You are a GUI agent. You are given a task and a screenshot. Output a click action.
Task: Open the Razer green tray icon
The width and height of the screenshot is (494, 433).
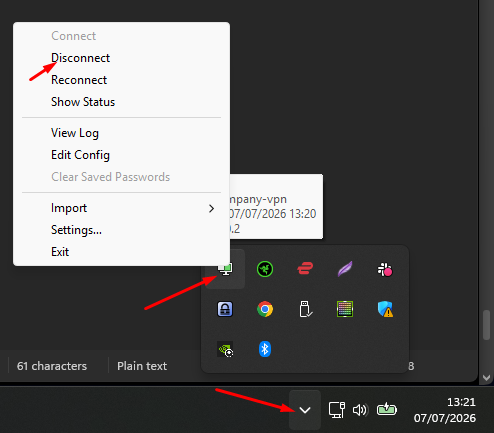click(x=265, y=269)
